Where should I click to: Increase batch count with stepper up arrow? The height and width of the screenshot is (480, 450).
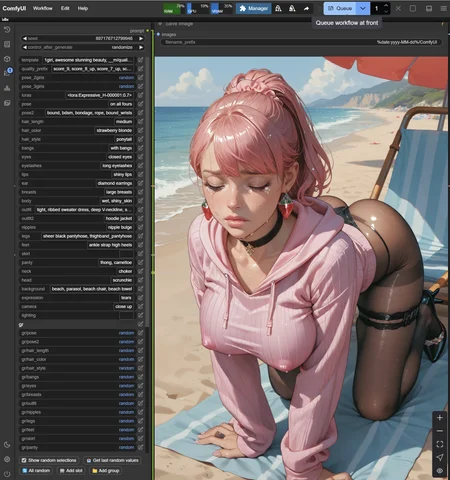pos(386,6)
